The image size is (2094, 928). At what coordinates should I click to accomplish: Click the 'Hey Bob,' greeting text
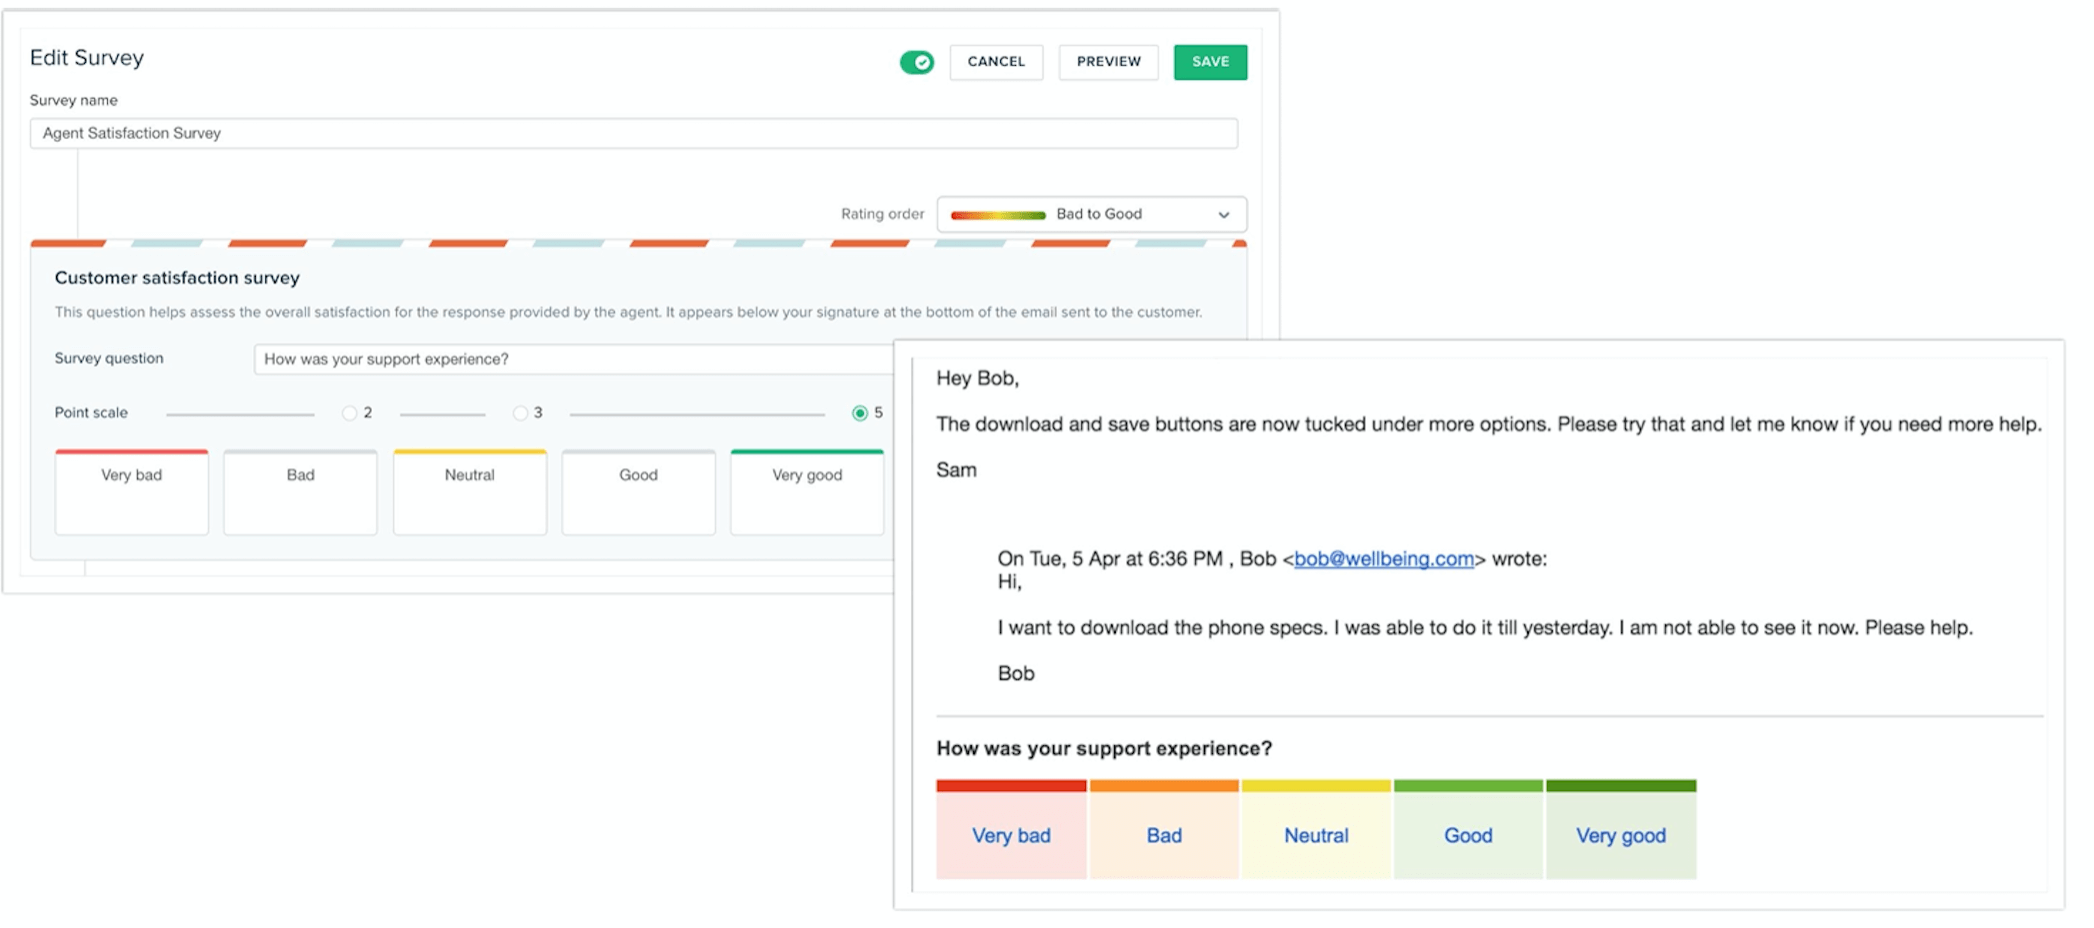point(977,379)
